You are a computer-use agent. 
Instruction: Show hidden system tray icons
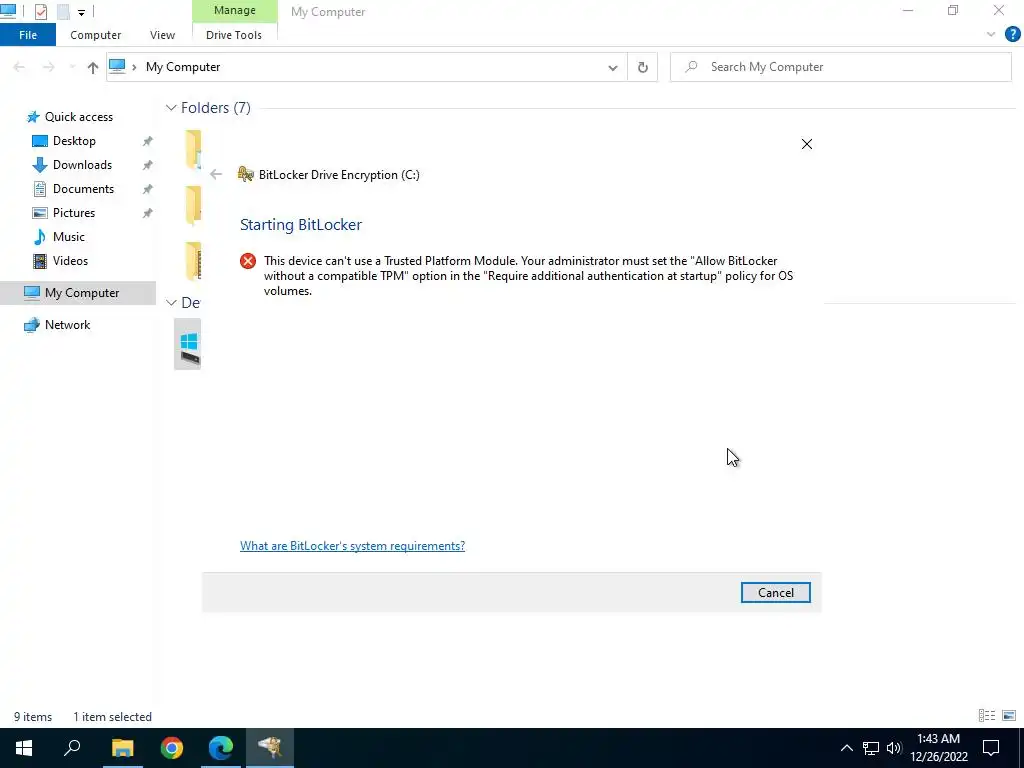point(846,748)
